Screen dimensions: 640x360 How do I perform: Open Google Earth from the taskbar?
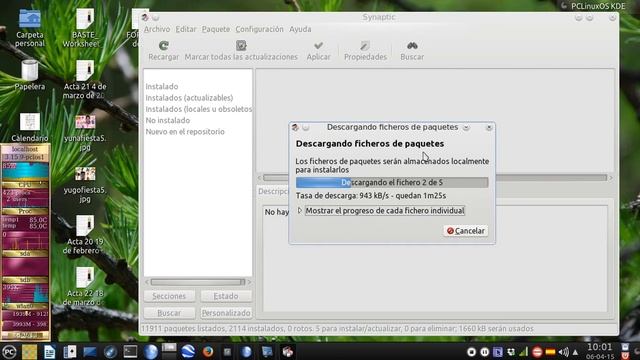(x=188, y=351)
